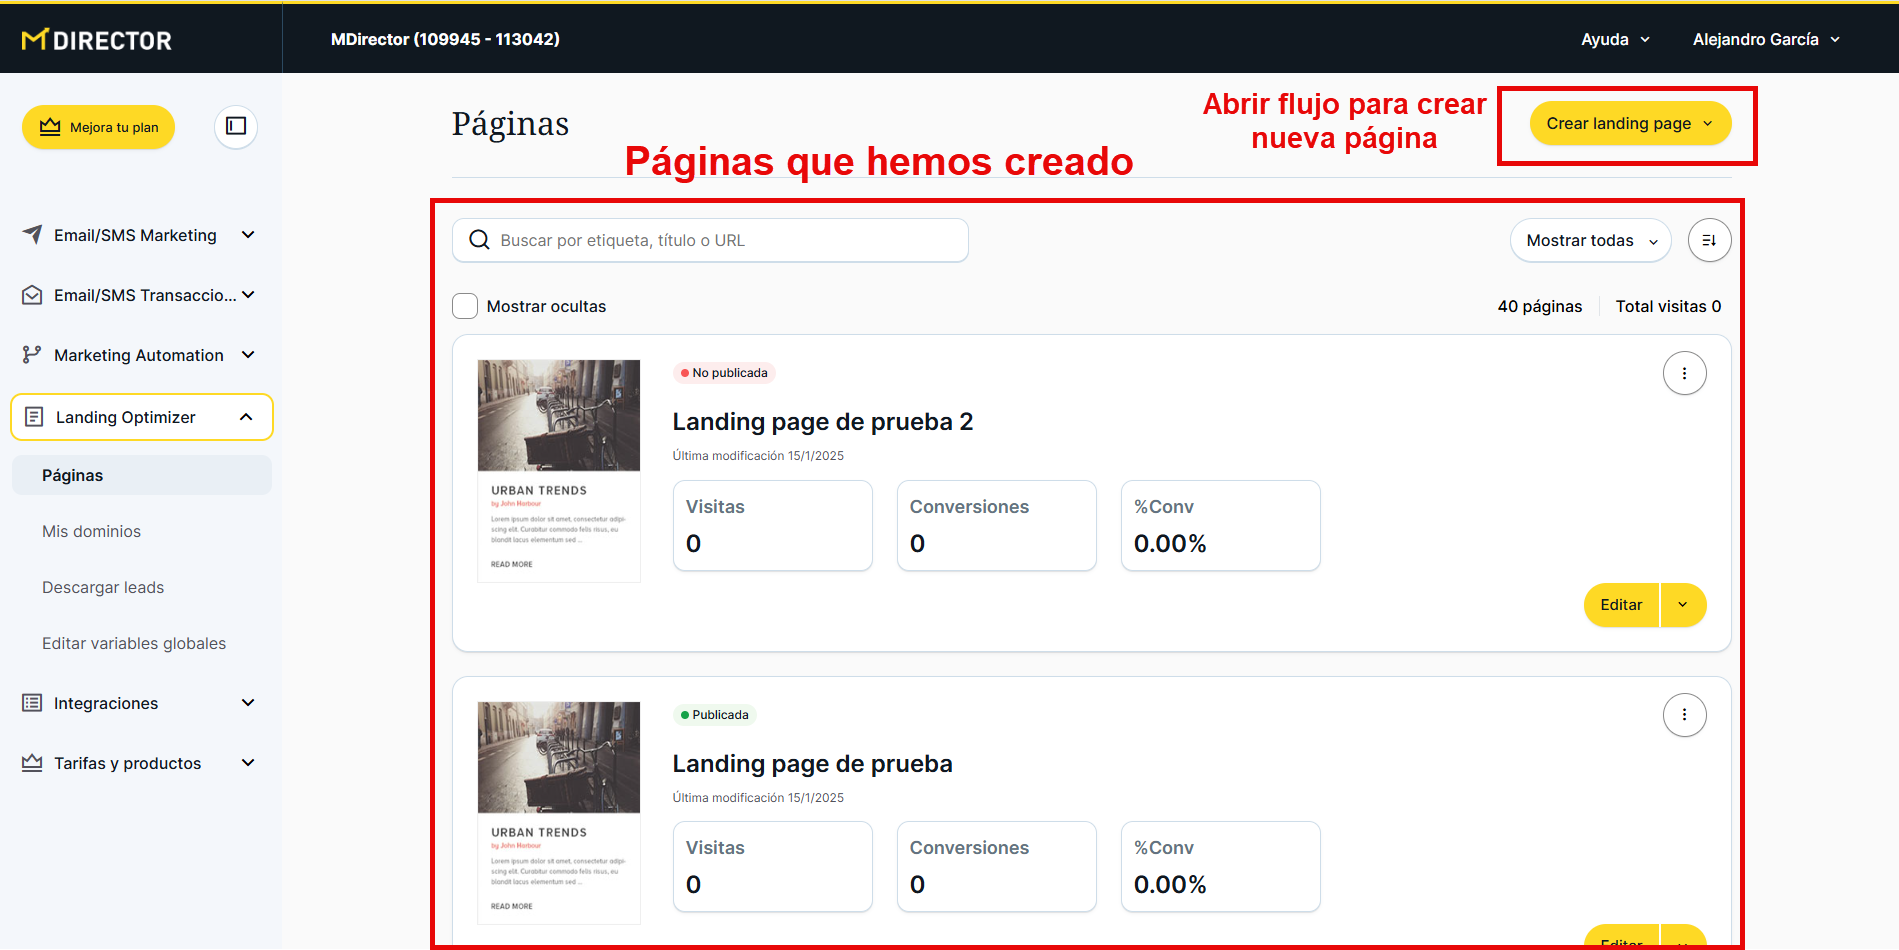Click the MDirector logo
Screen dimensions: 1899x950
(x=97, y=40)
